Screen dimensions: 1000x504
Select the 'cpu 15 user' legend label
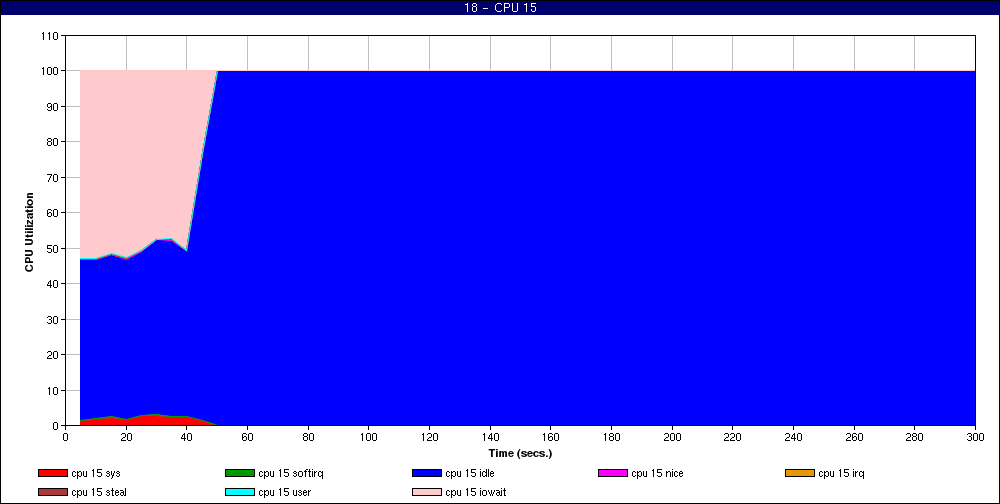tap(284, 493)
